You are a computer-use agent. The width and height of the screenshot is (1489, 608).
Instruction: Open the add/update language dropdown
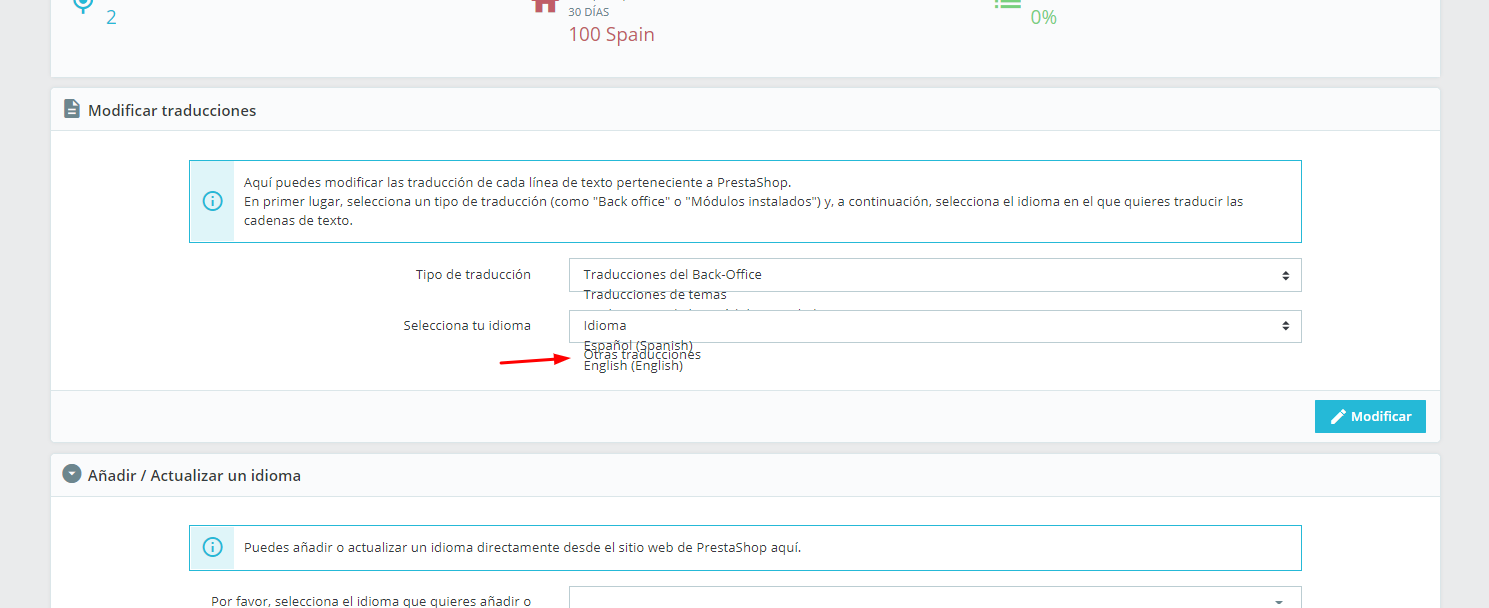coord(935,597)
